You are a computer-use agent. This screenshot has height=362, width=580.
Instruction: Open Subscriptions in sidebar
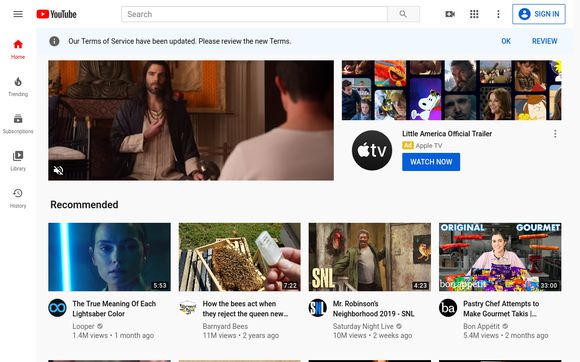tap(18, 124)
